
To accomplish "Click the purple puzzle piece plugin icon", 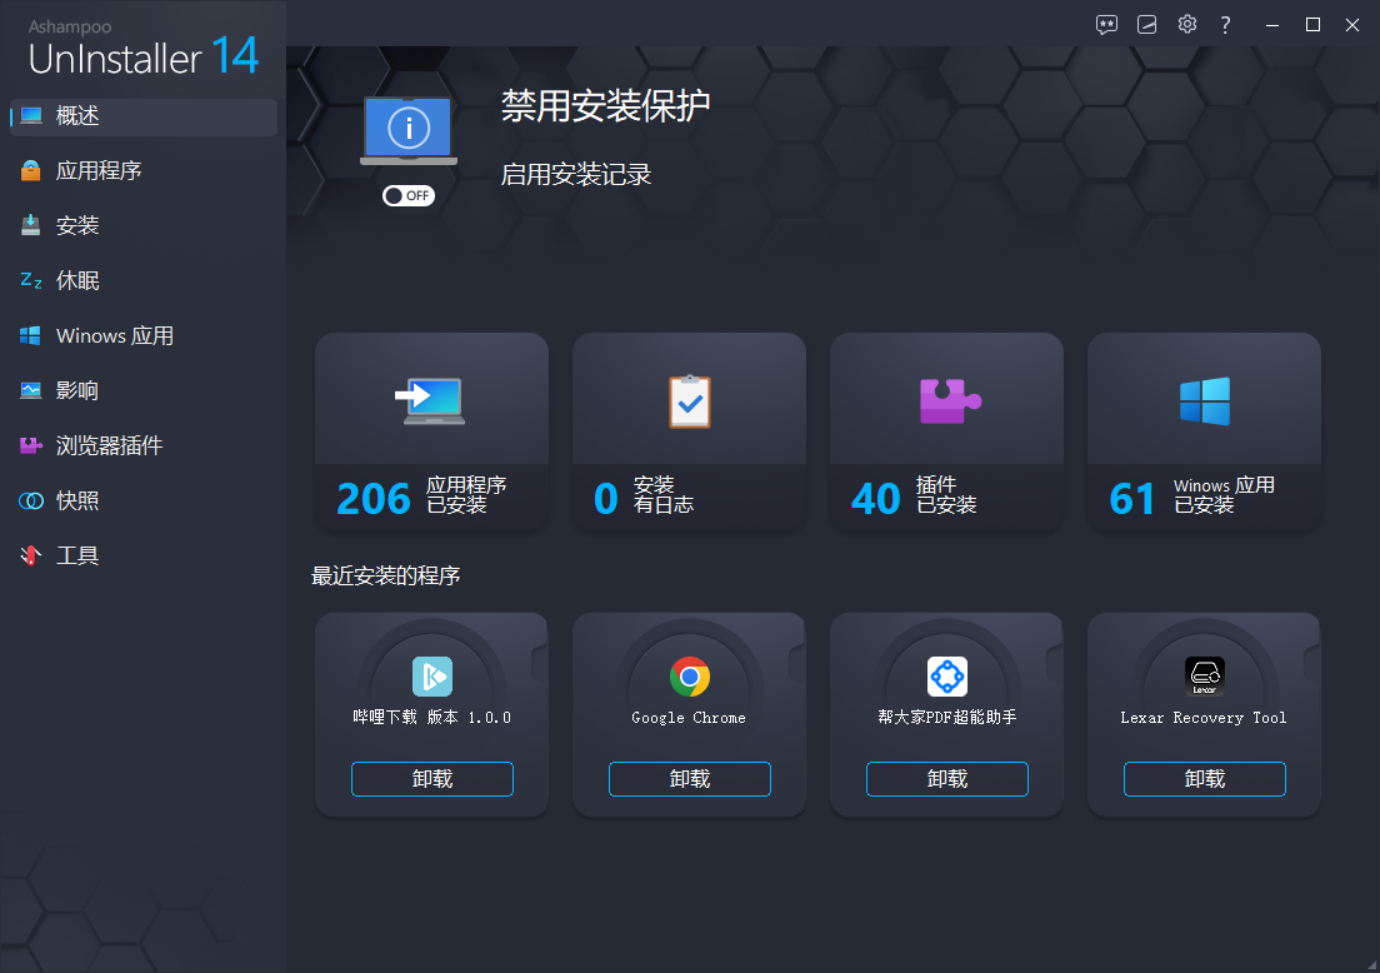I will tap(945, 398).
